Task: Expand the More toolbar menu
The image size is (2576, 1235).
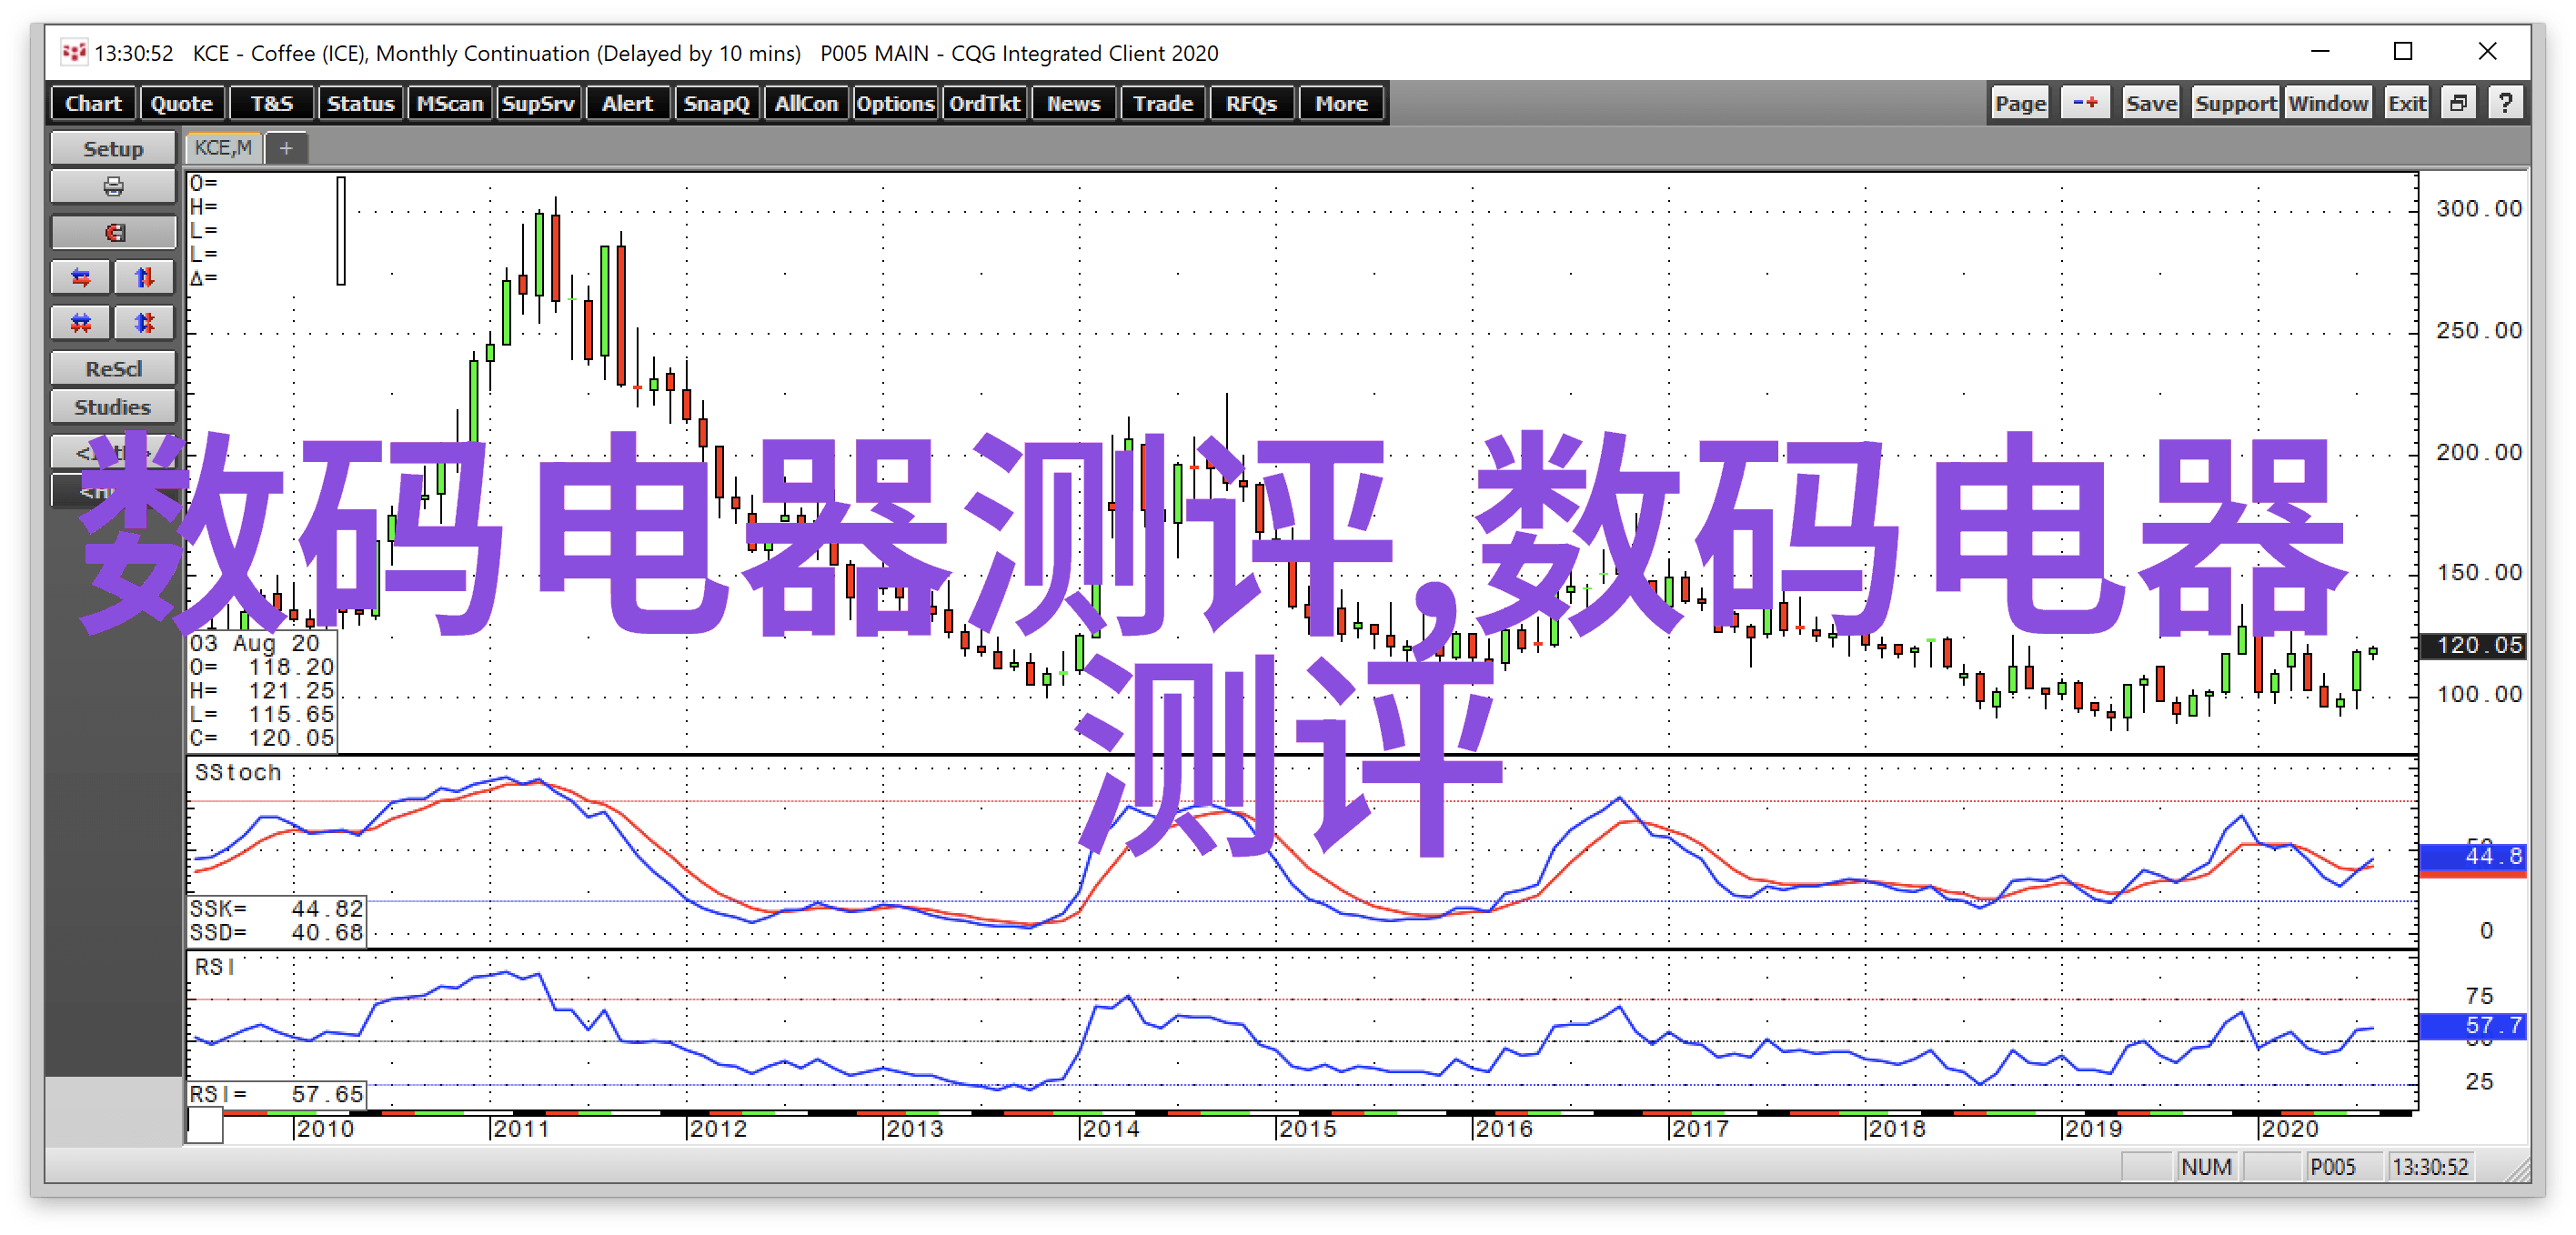Action: coord(1340,103)
